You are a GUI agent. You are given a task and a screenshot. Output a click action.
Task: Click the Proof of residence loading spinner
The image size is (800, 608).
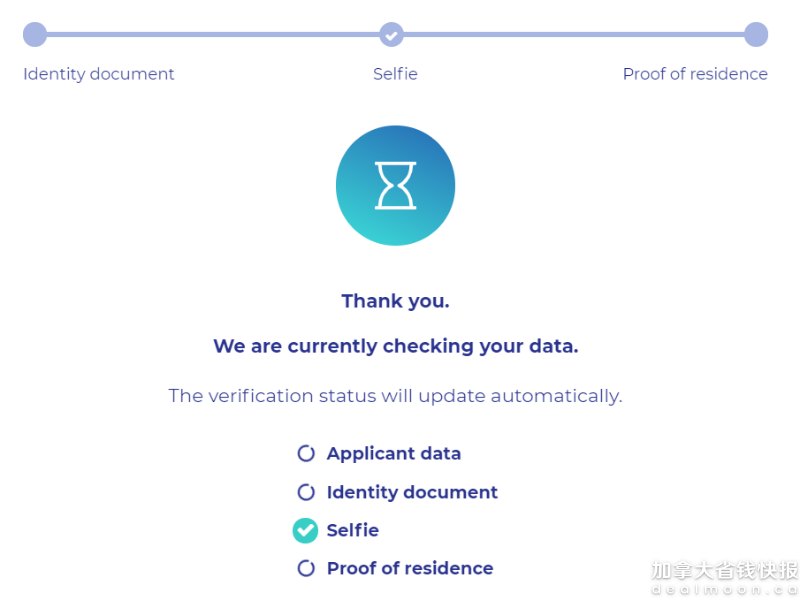tap(306, 568)
